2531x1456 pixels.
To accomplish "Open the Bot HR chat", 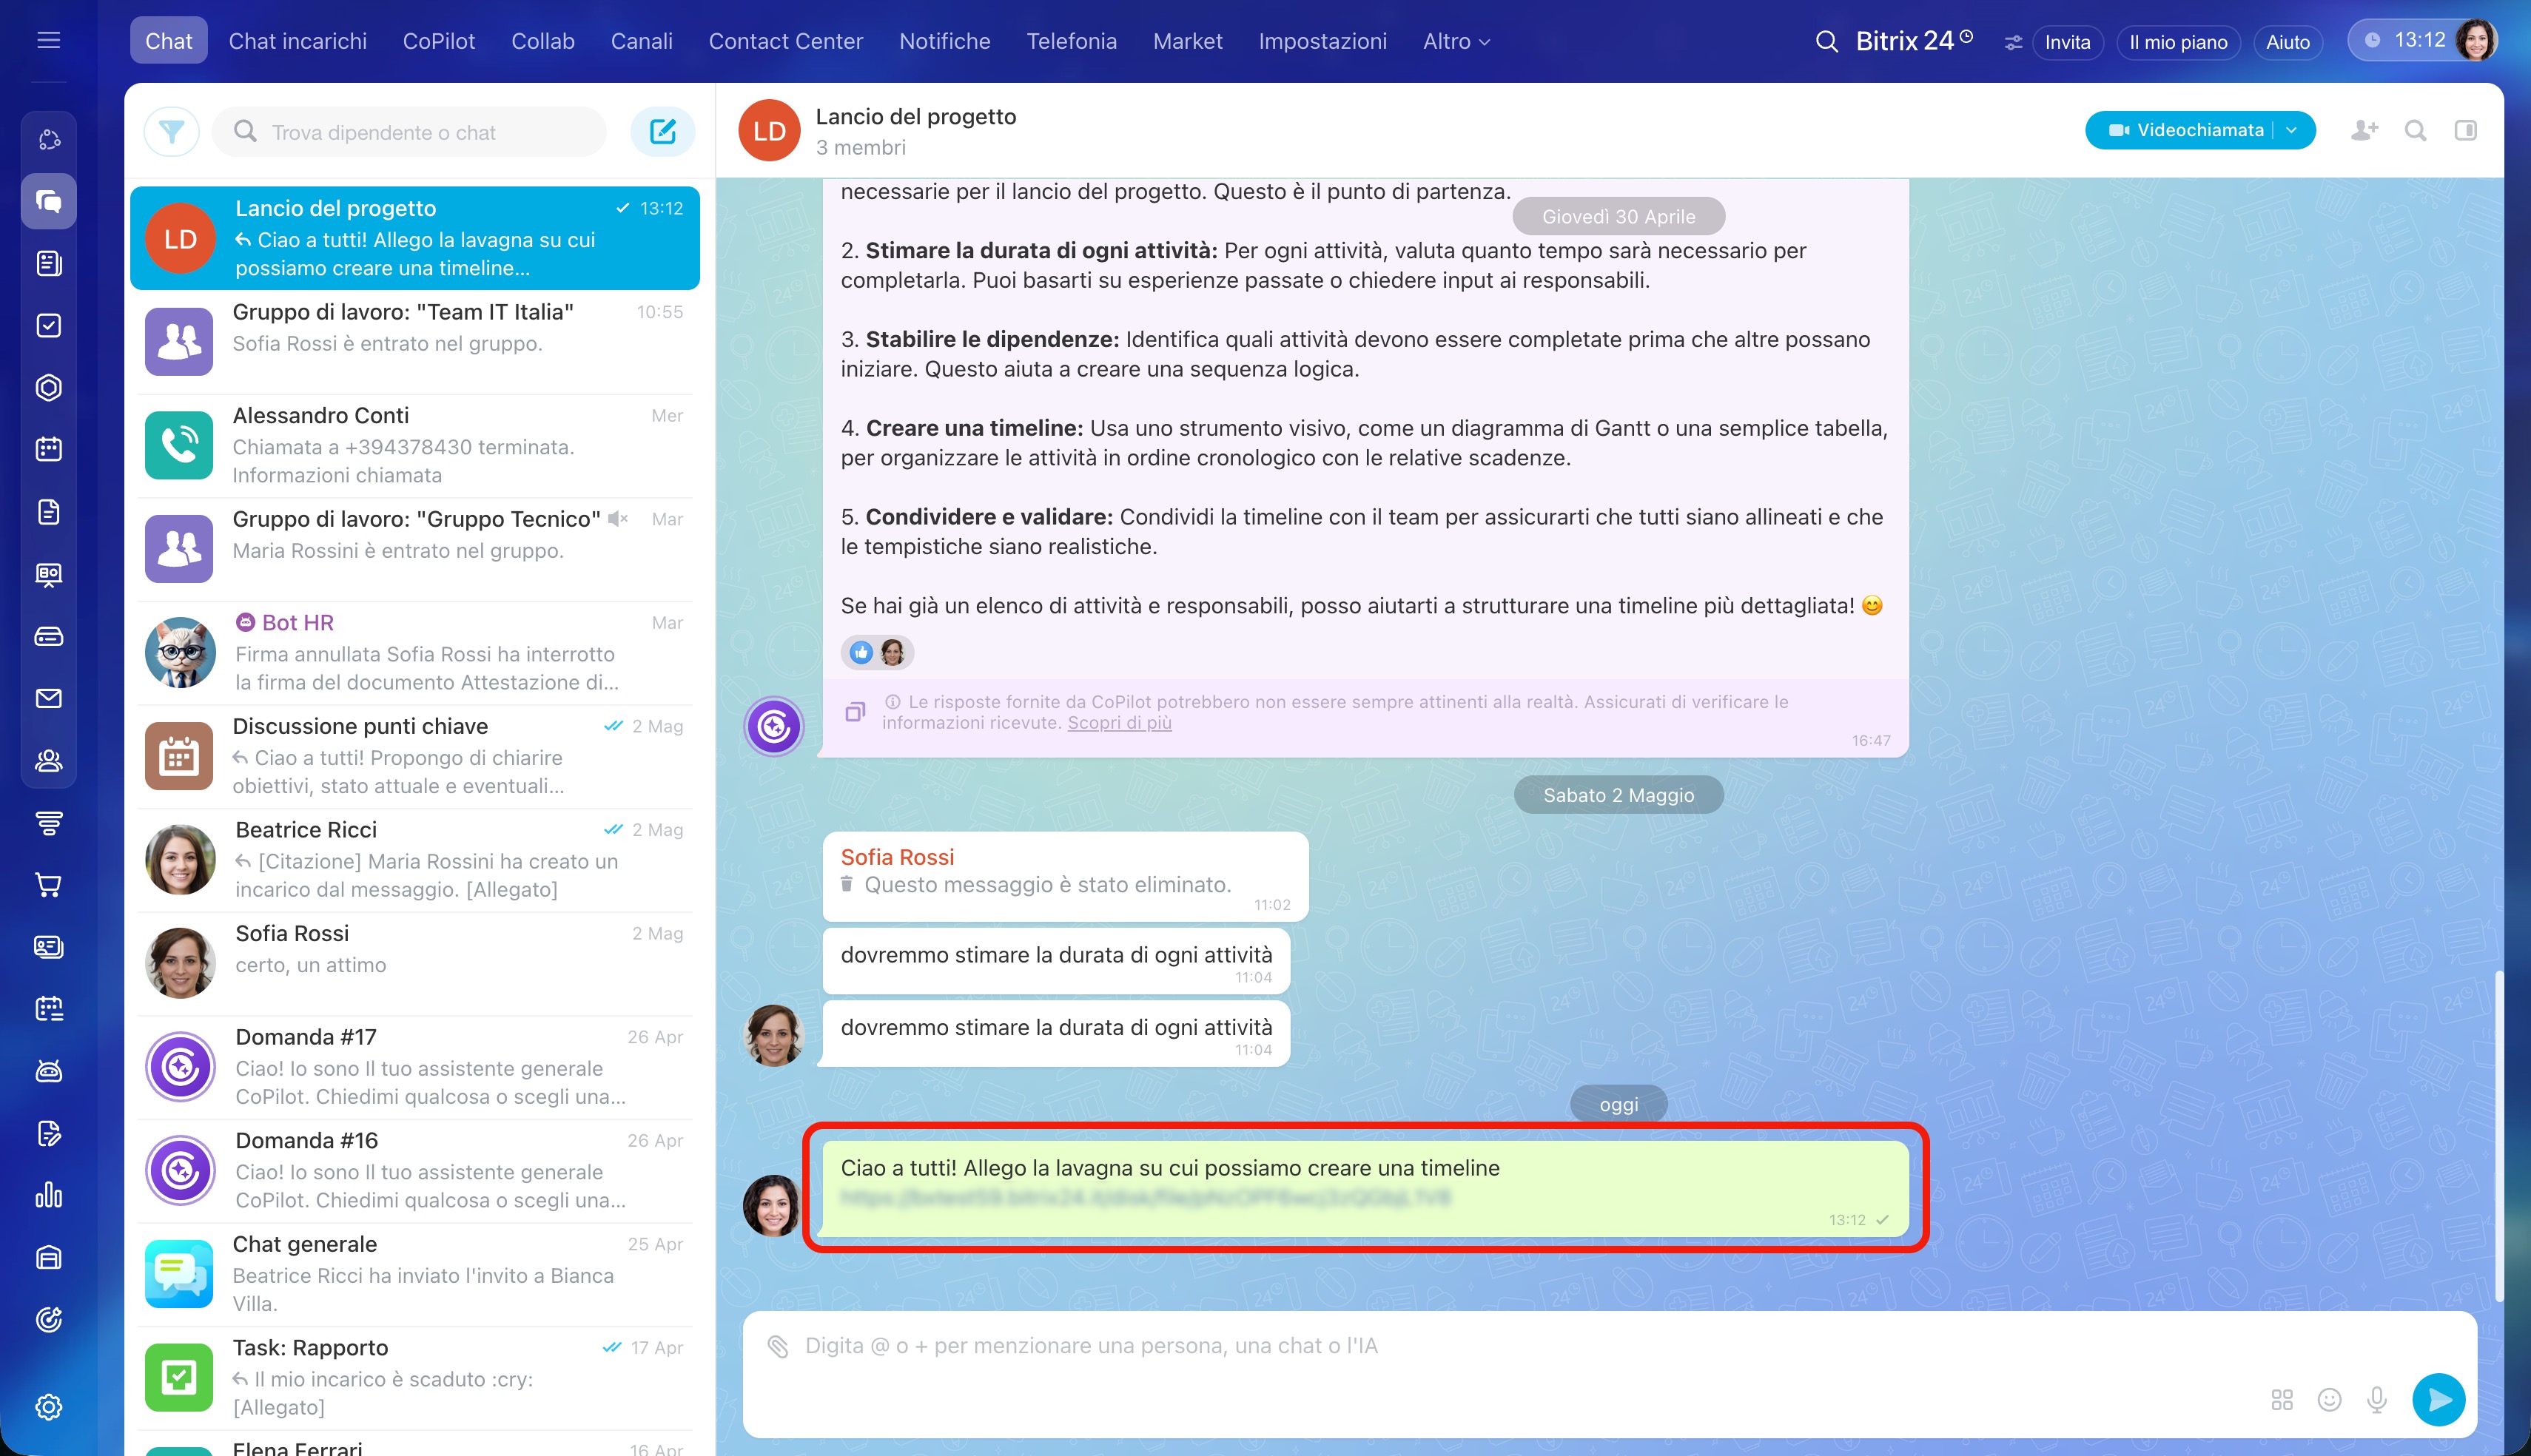I will point(415,652).
